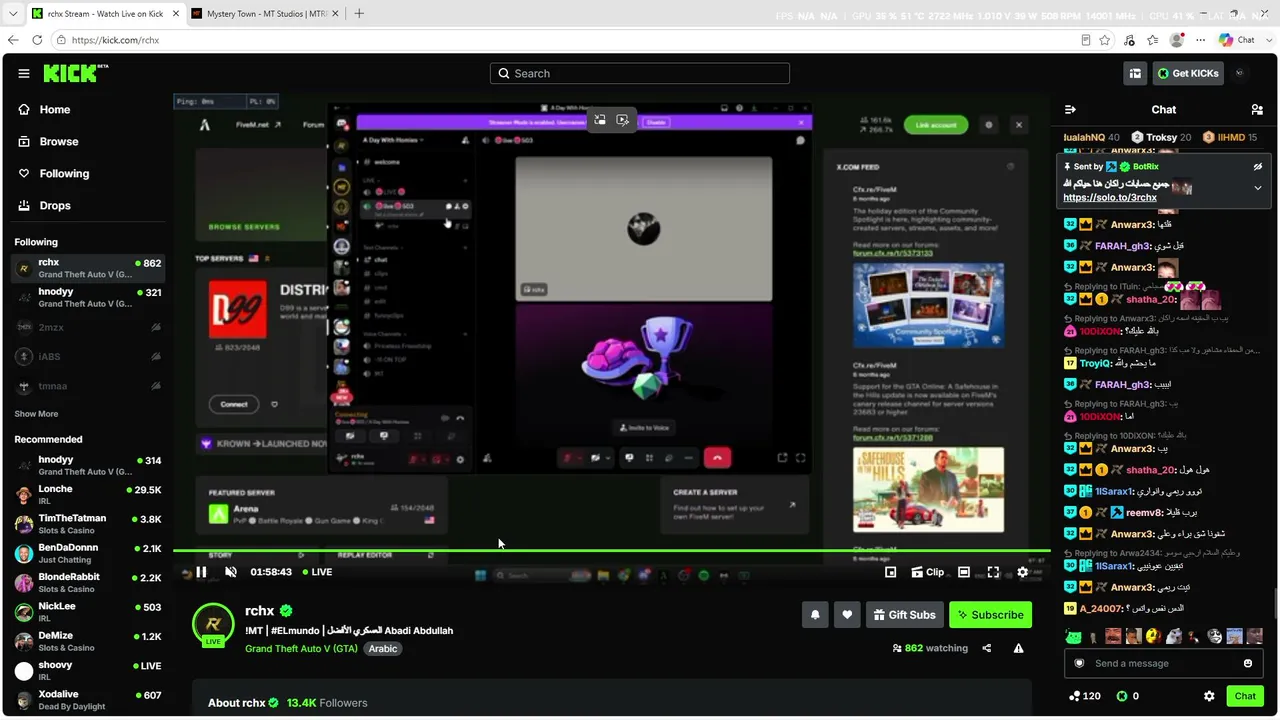Click the rchx channel avatar with LIVE badge
1280x720 pixels.
213,624
